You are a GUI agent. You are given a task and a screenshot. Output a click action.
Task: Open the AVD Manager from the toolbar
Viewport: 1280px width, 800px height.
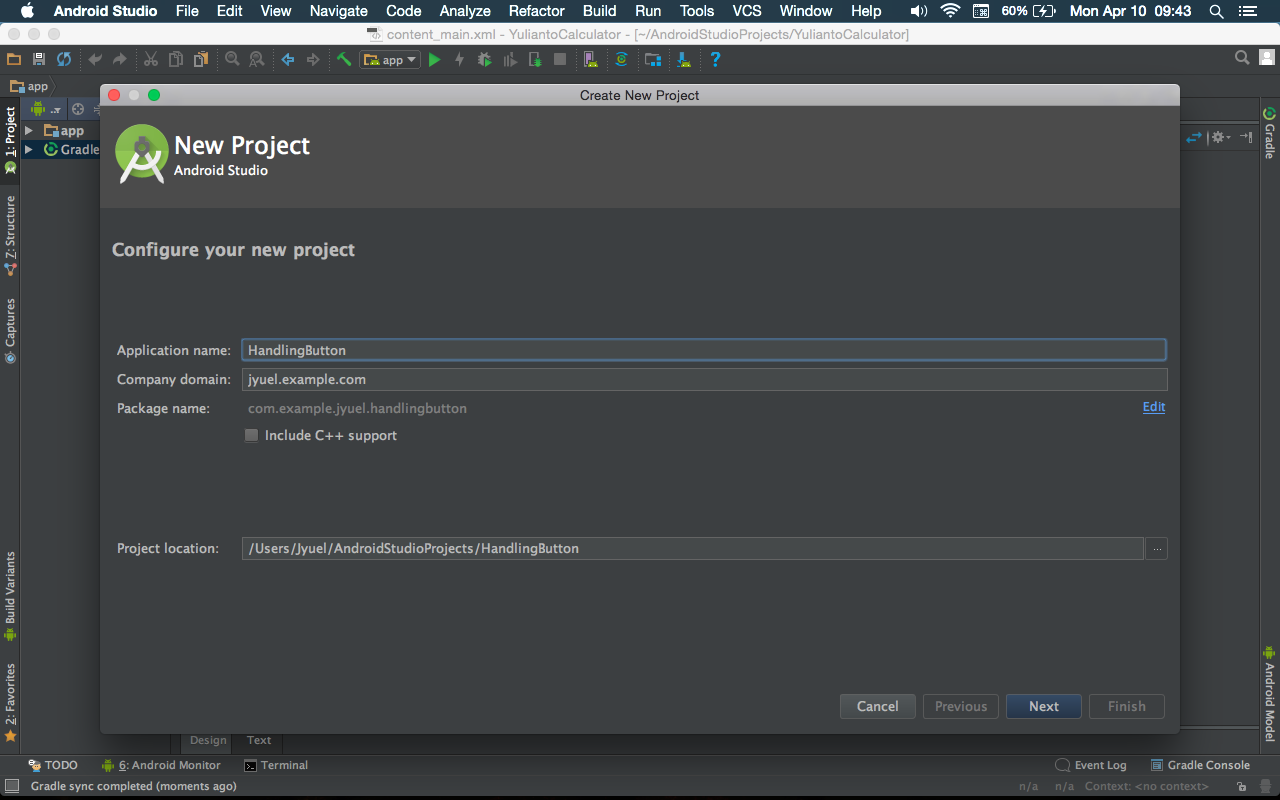(591, 59)
